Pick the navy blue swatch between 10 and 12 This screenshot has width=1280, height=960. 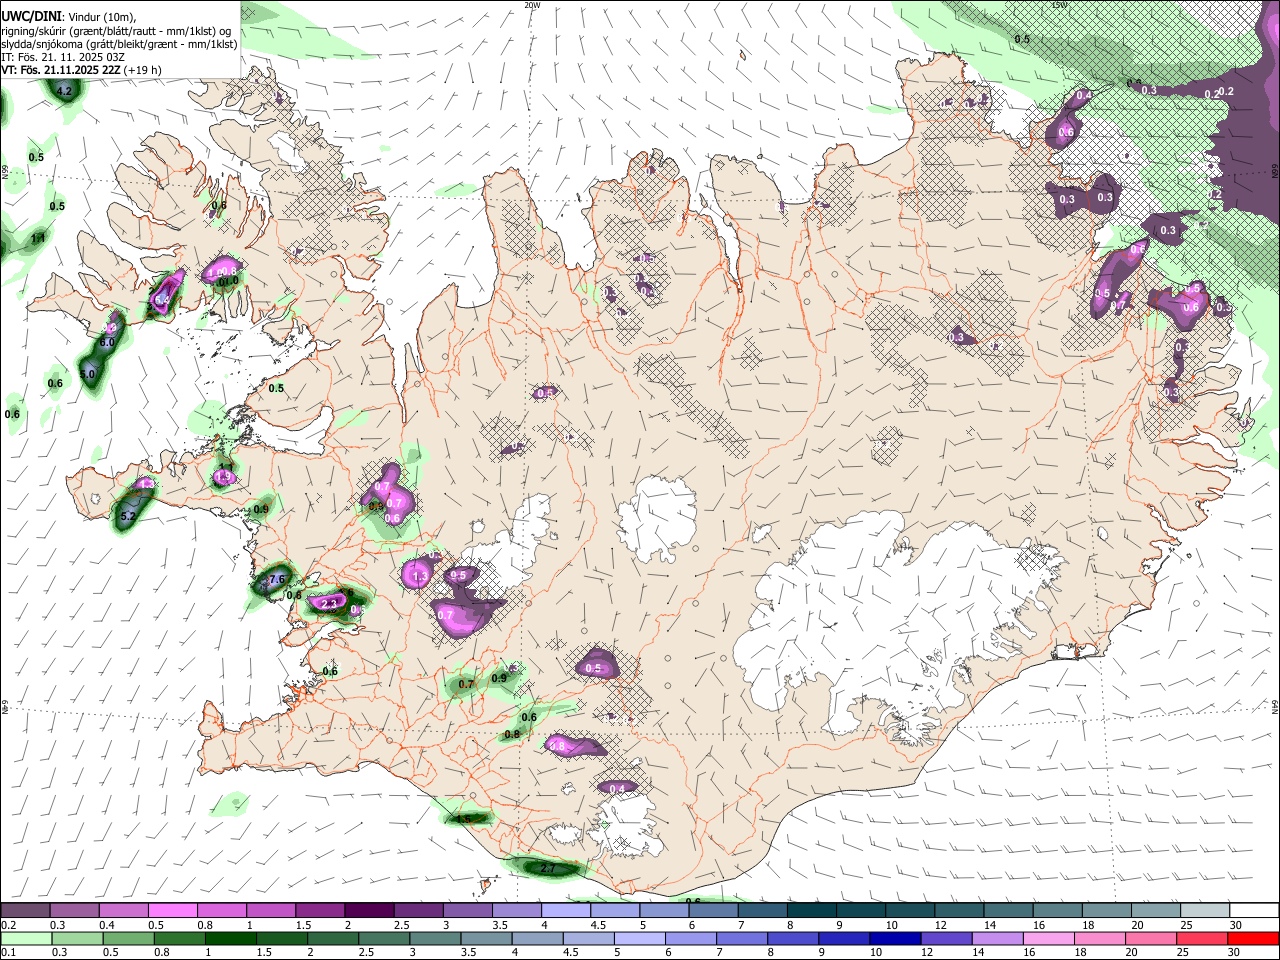[x=895, y=938]
